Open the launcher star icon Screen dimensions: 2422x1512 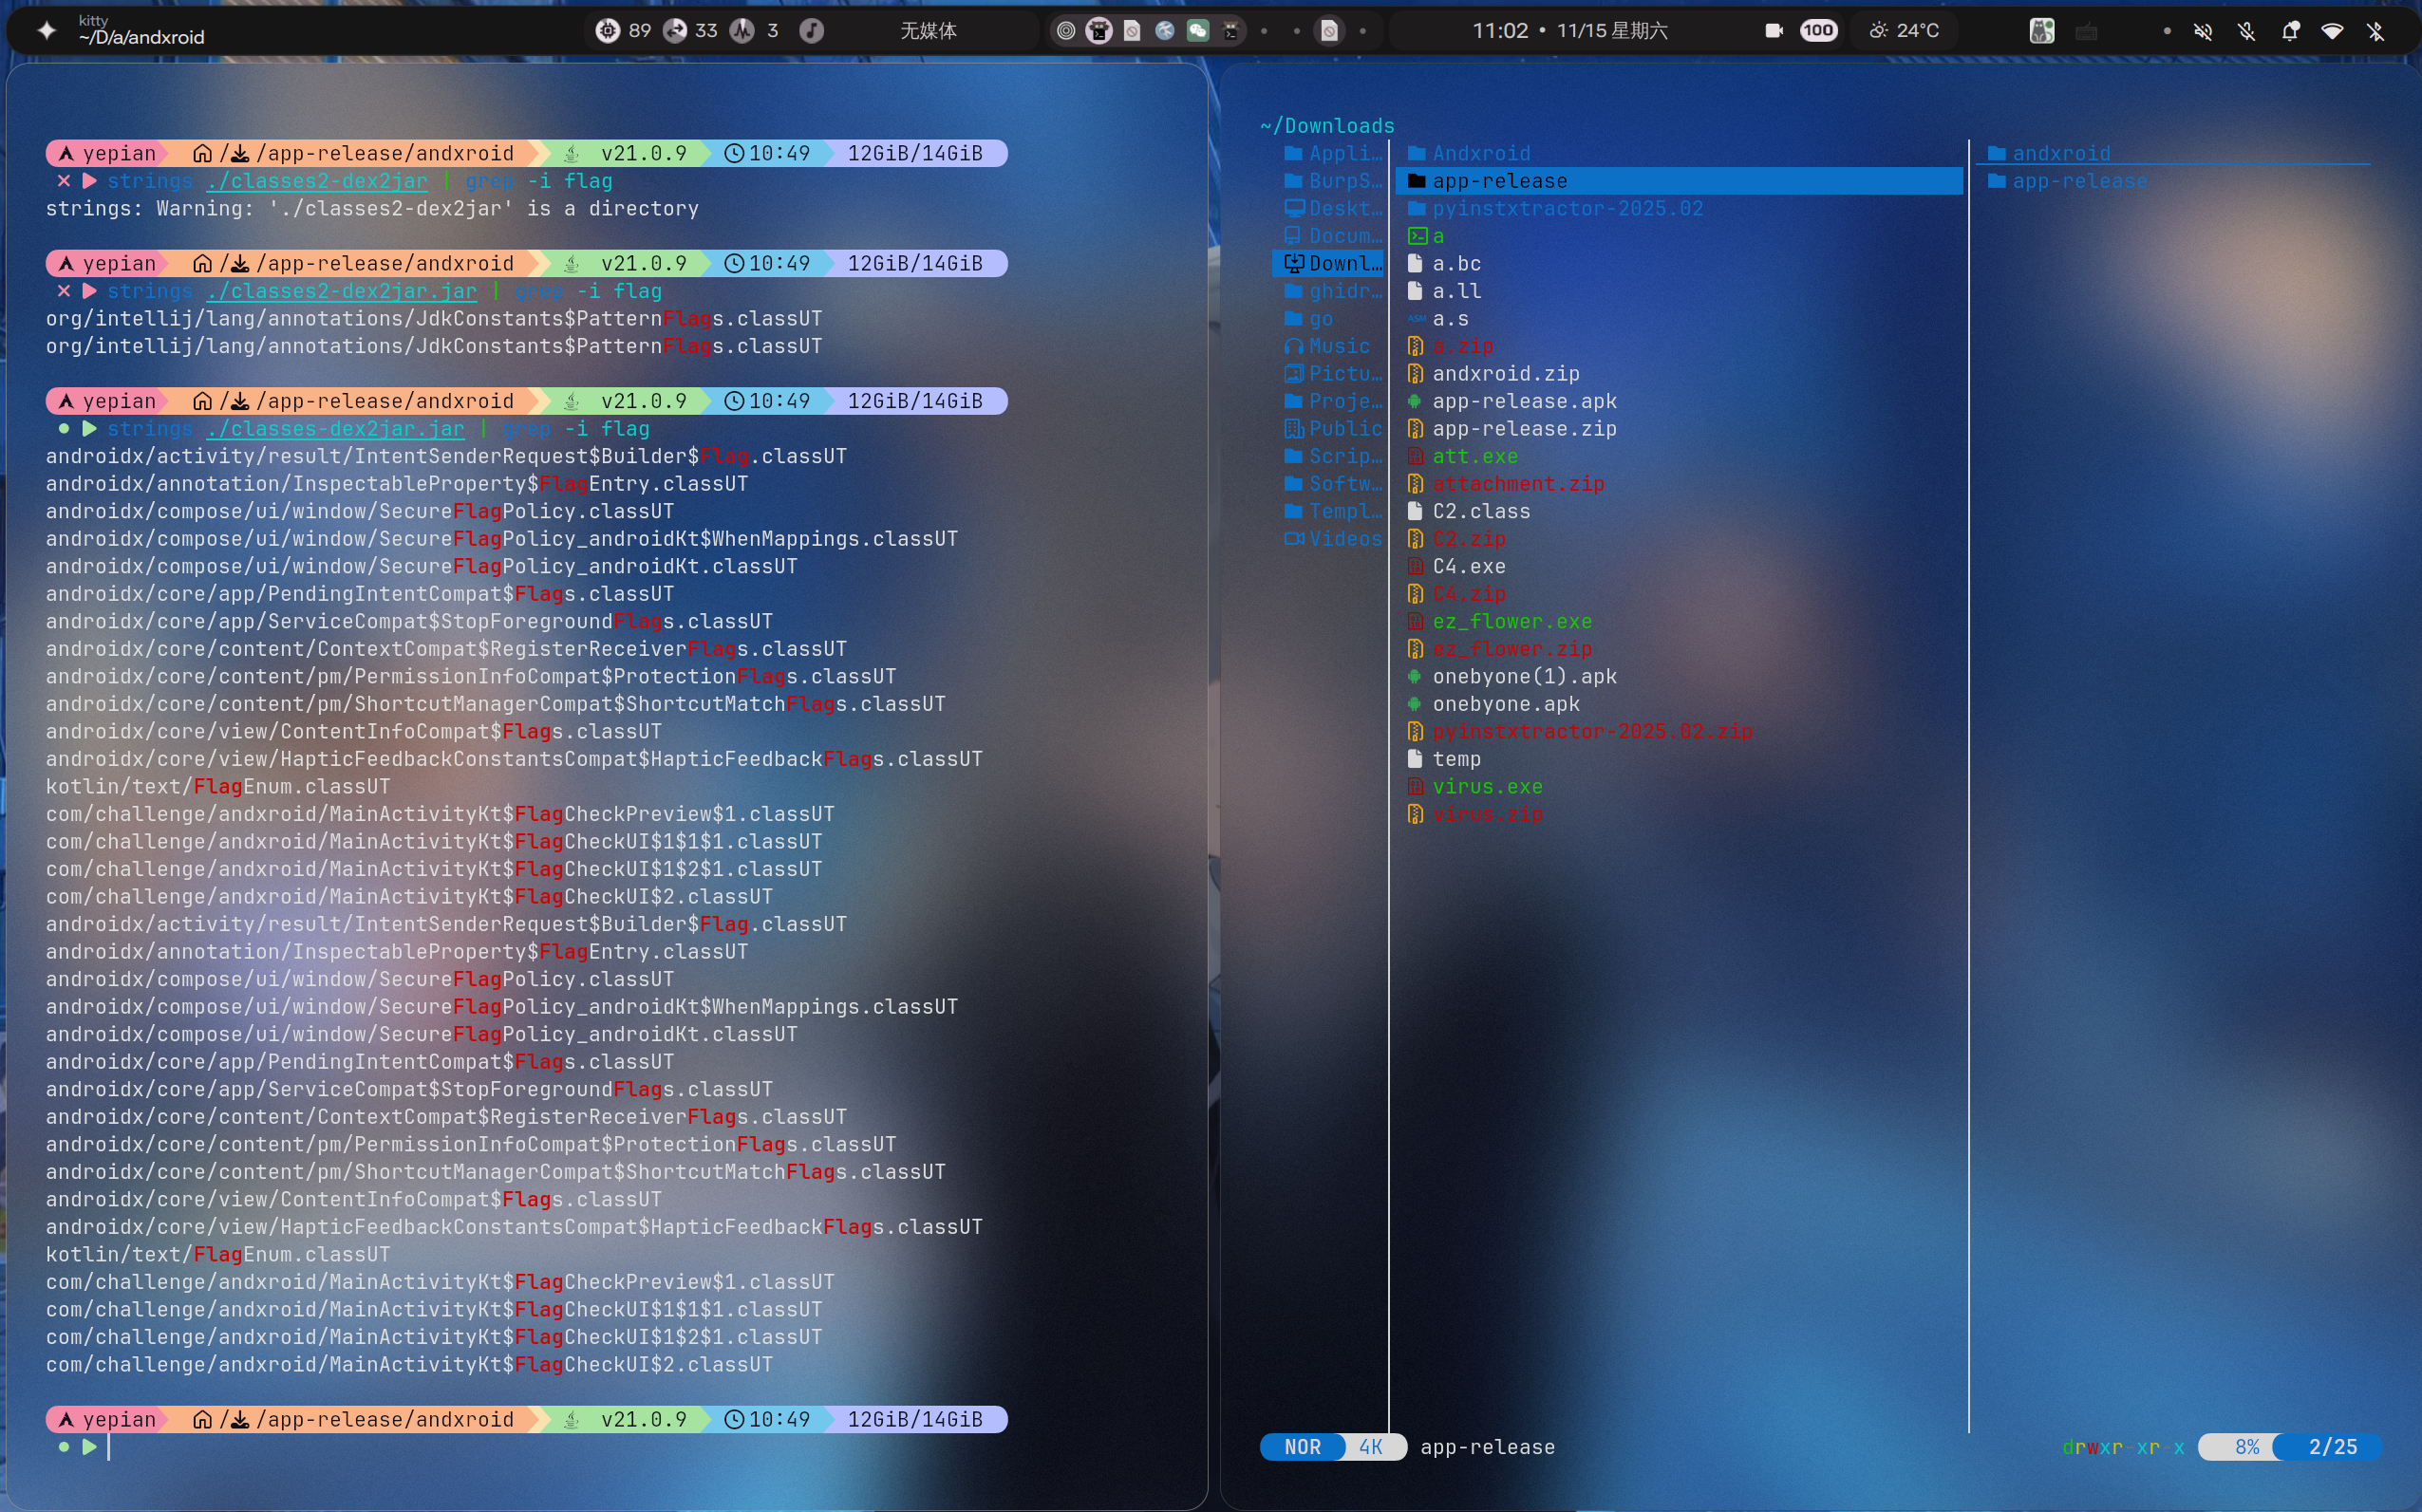46,31
